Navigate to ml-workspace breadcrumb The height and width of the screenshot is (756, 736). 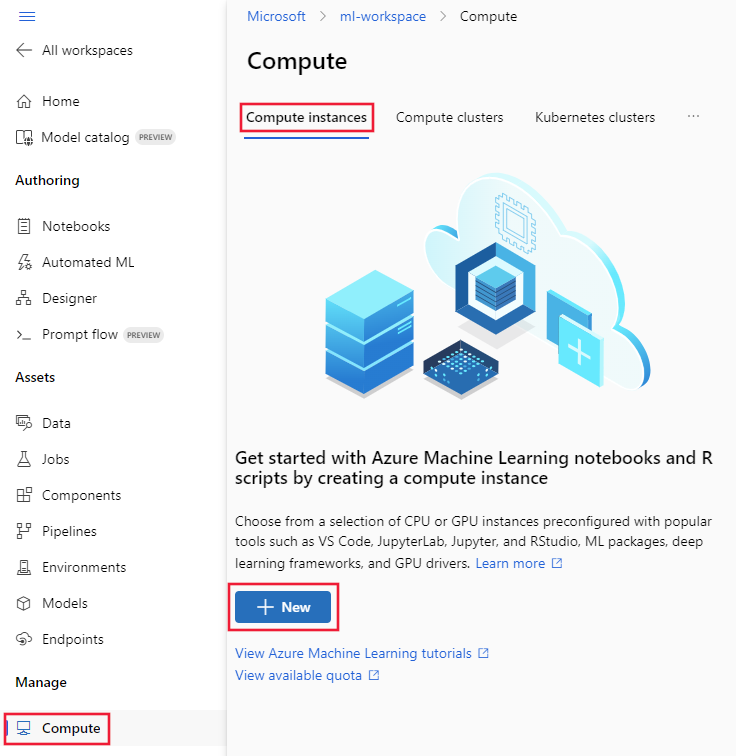[383, 16]
